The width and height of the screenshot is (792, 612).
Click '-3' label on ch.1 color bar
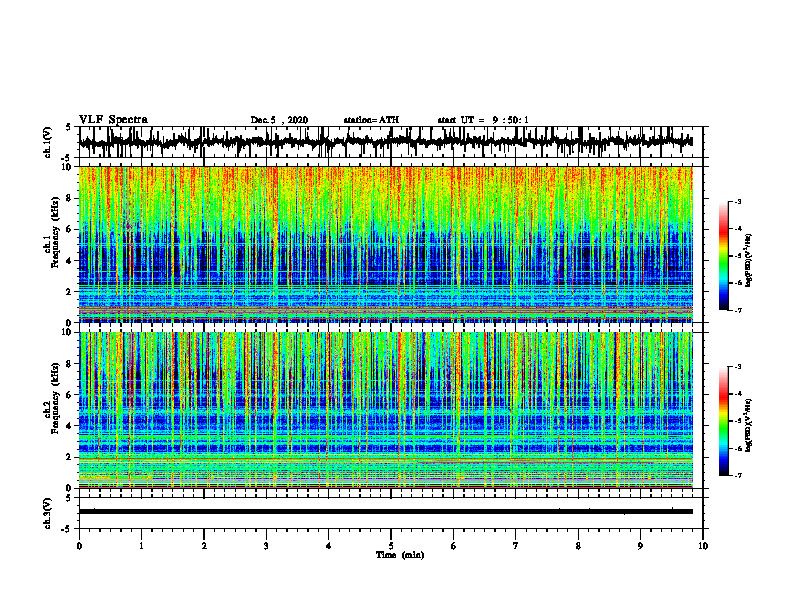[x=738, y=201]
